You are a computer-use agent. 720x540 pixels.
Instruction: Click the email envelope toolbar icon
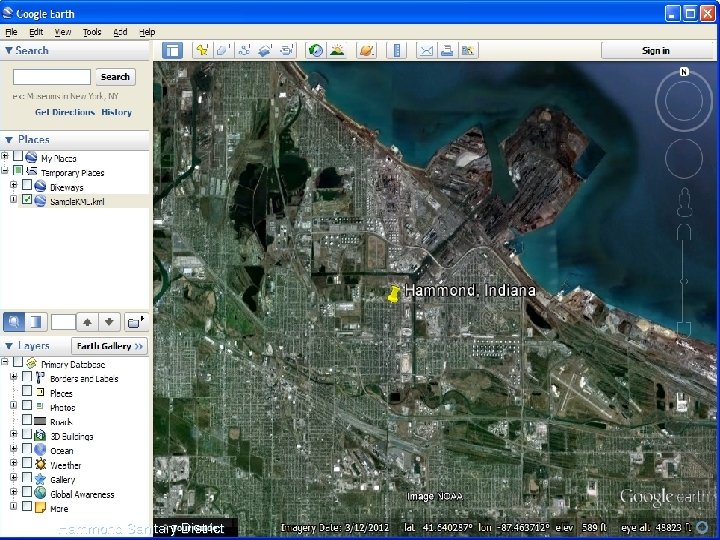pos(425,50)
